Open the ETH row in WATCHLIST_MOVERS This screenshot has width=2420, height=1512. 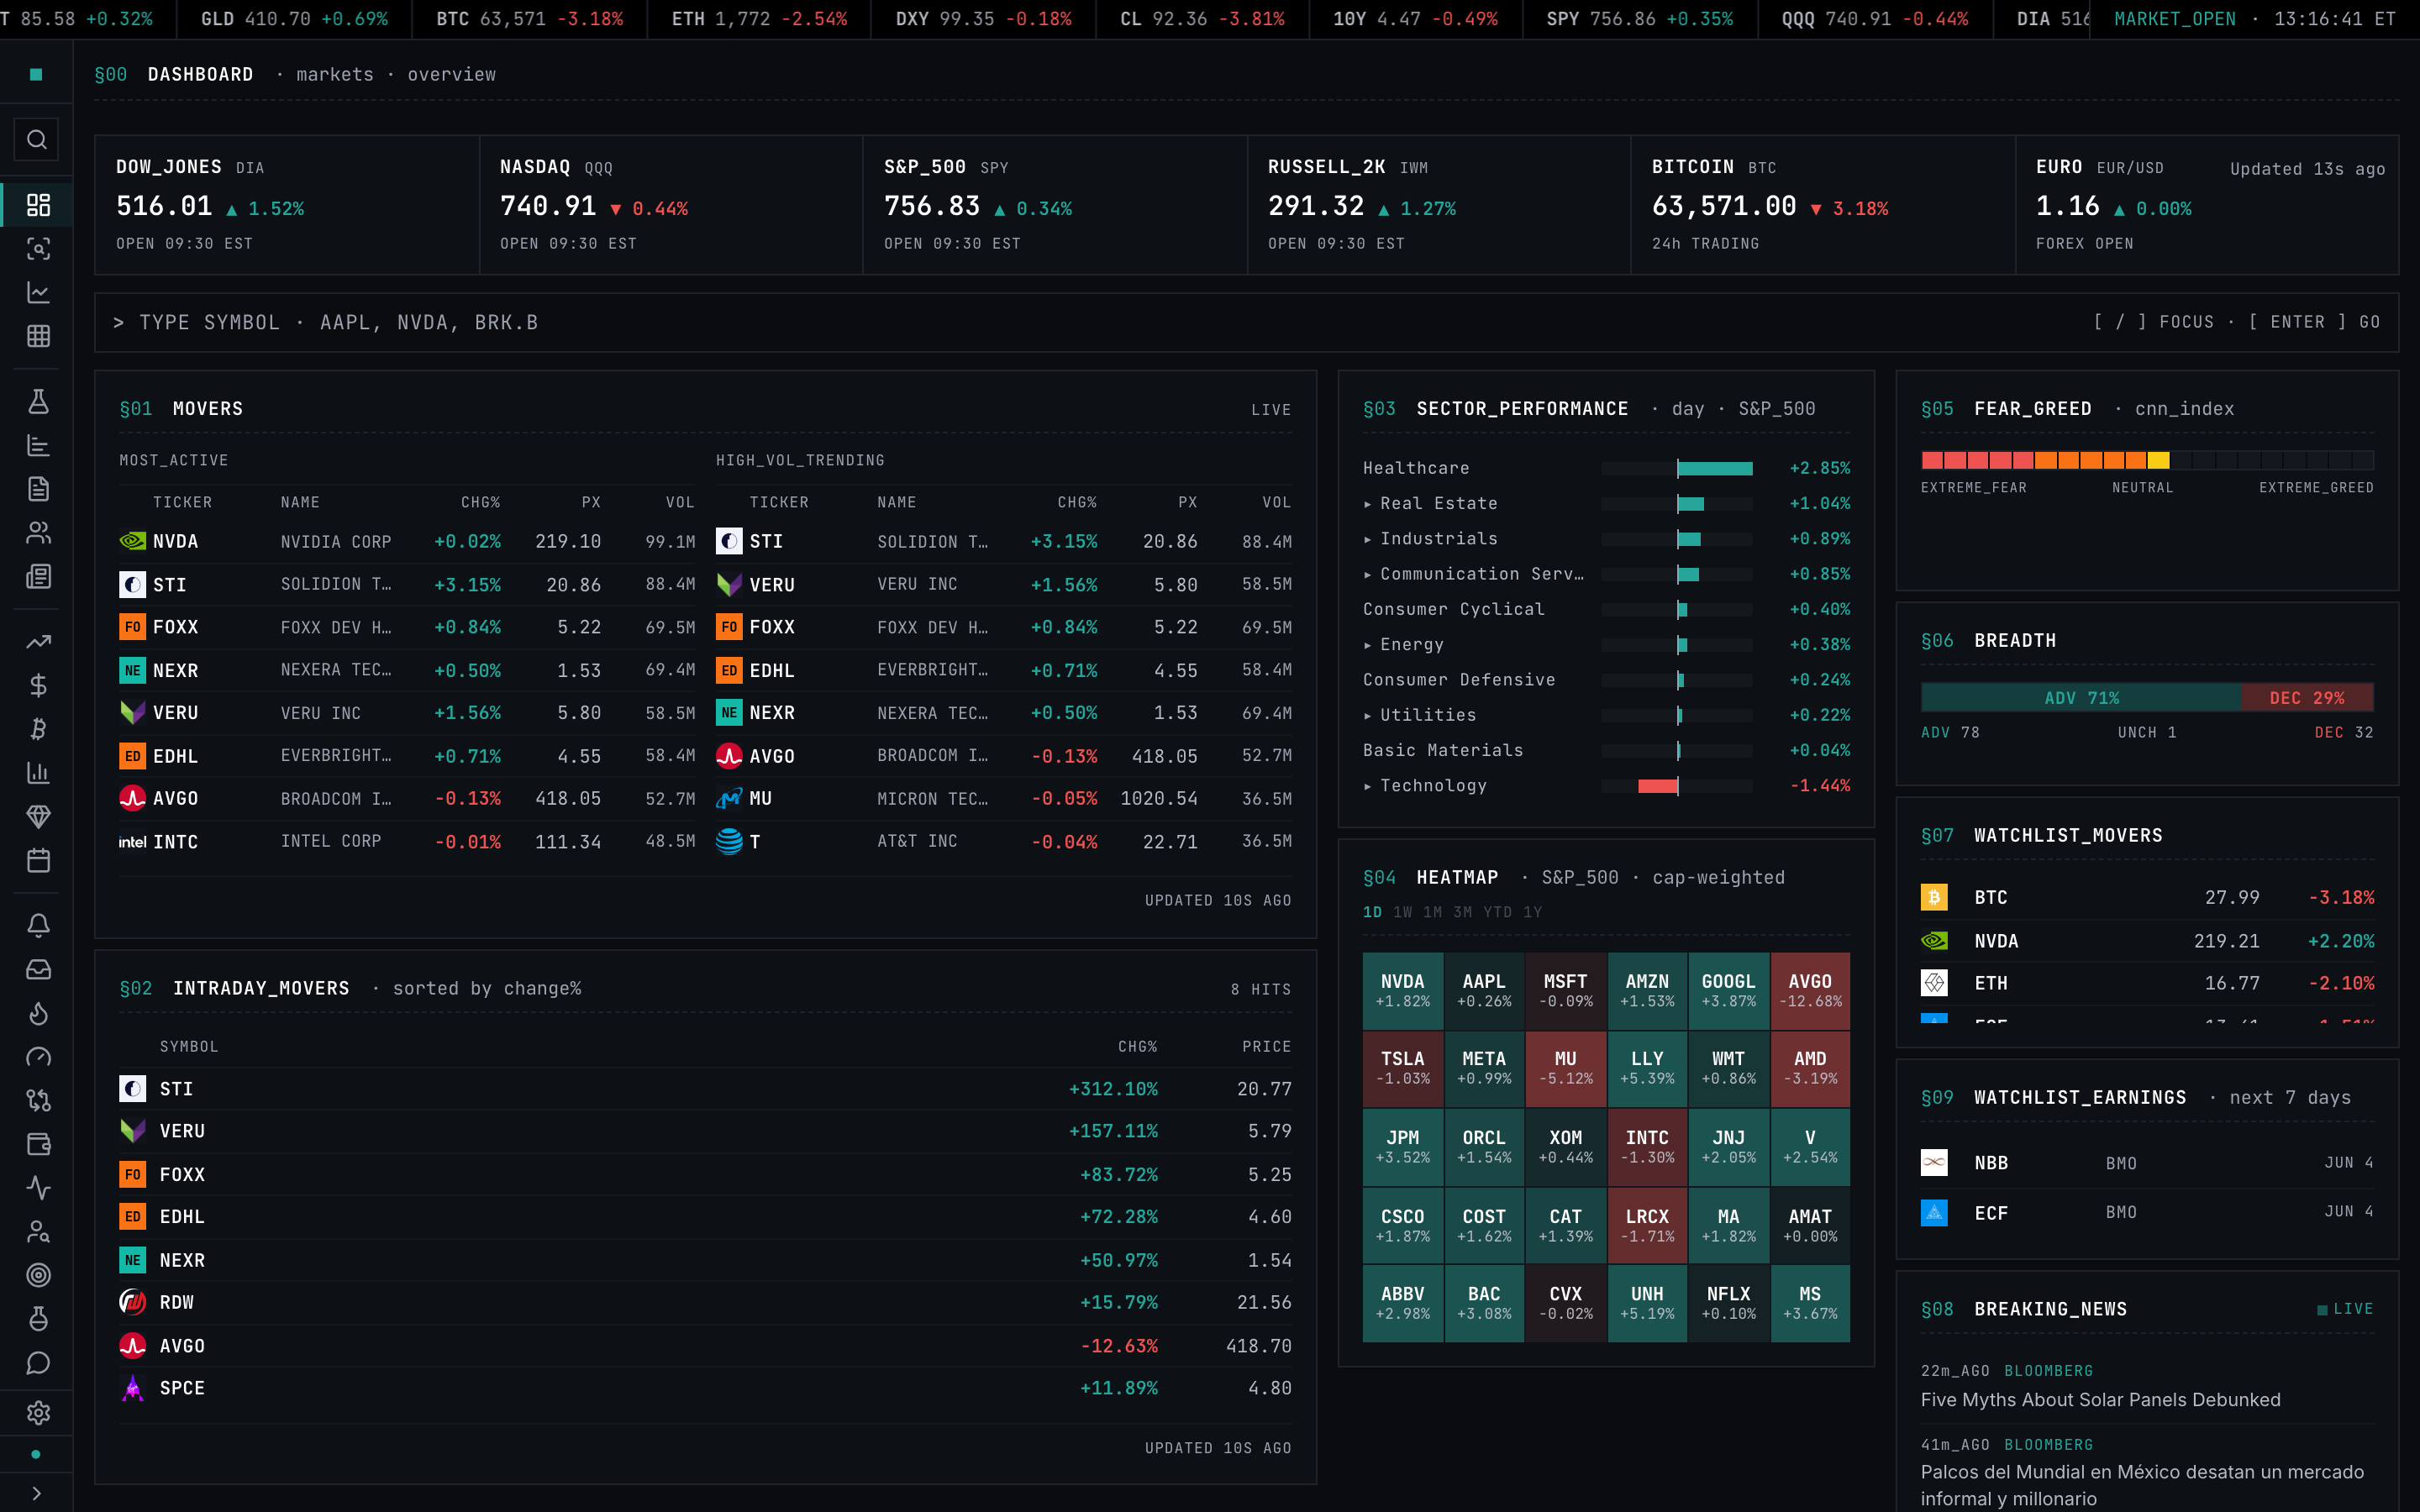2147,984
